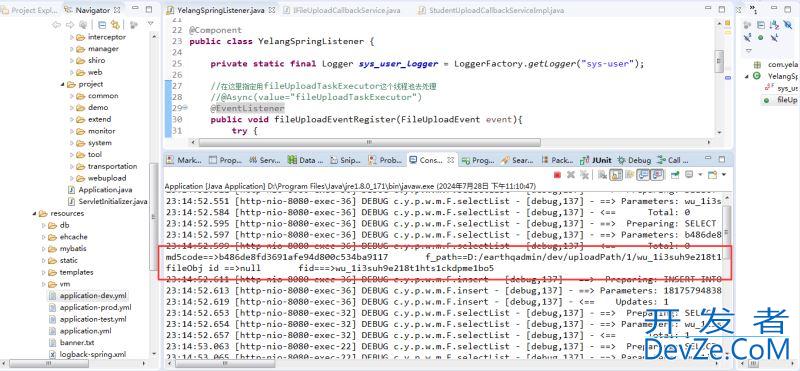The image size is (800, 371).
Task: Click Collapse All in the Navigator toolbar
Action: click(x=102, y=24)
